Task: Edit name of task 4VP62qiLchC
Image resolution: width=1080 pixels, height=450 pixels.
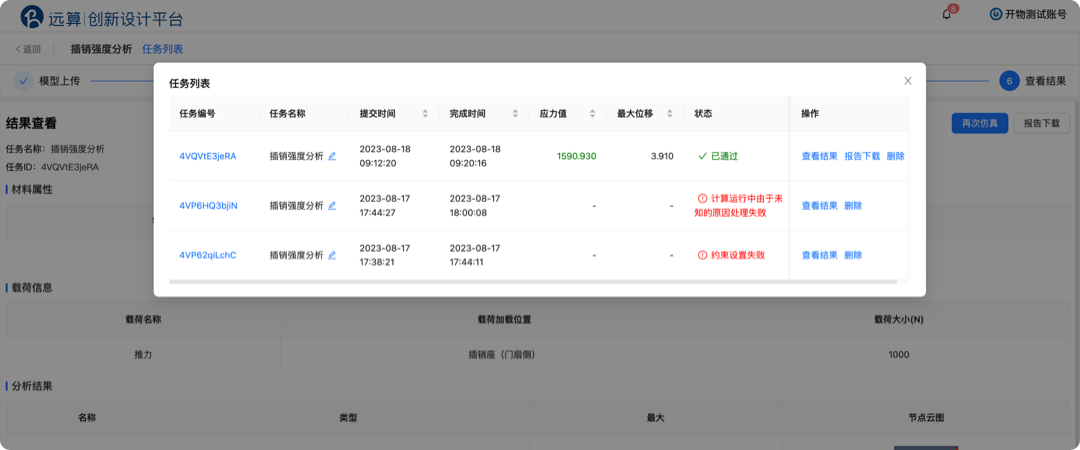Action: coord(332,255)
